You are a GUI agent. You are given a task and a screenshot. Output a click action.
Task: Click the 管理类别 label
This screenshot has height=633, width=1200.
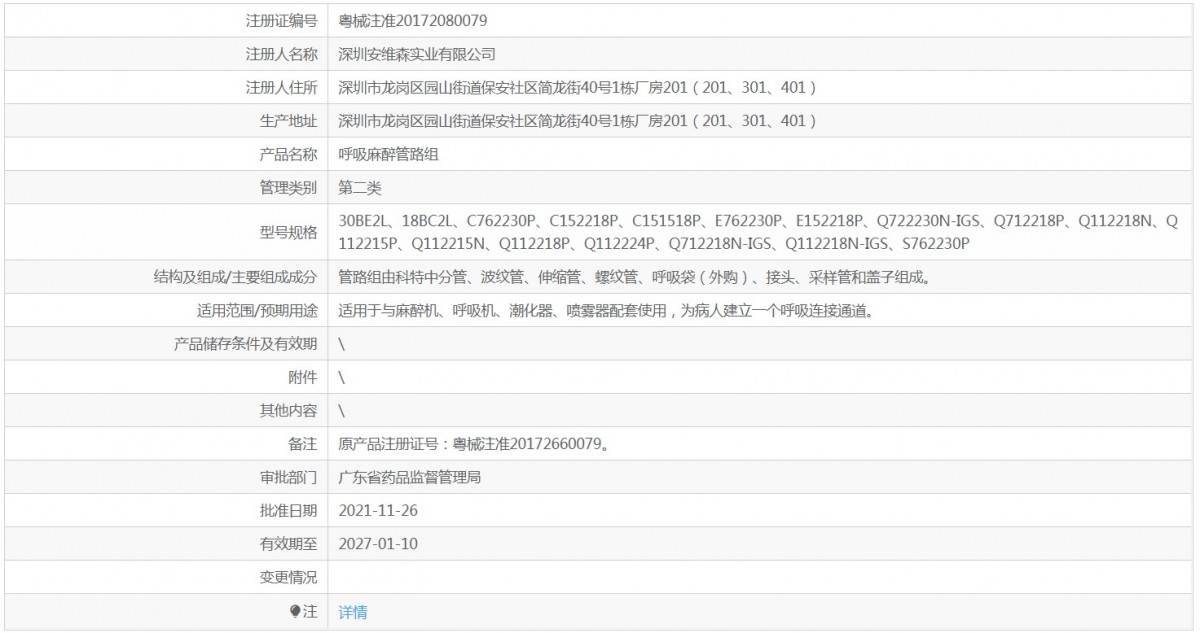point(289,187)
